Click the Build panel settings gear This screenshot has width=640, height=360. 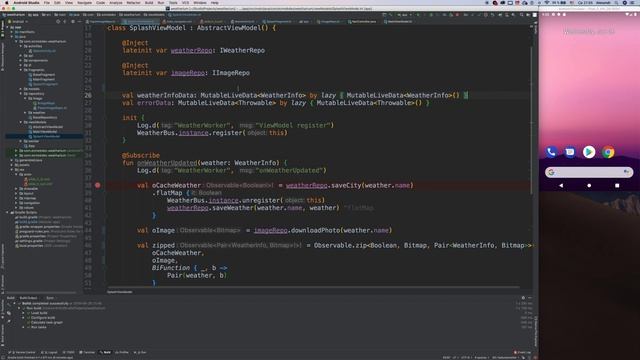tap(523, 298)
